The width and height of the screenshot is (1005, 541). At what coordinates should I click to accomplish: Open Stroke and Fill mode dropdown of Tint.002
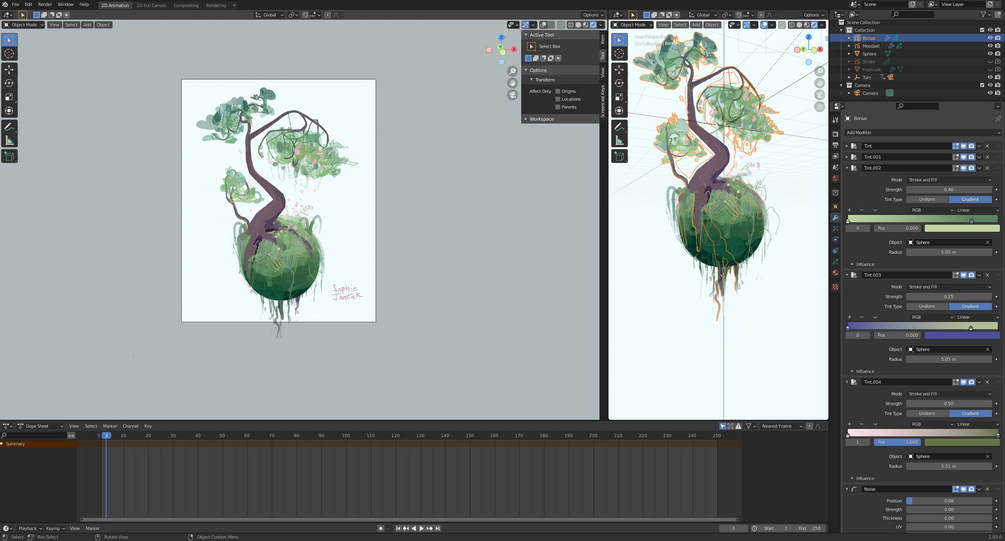[949, 180]
